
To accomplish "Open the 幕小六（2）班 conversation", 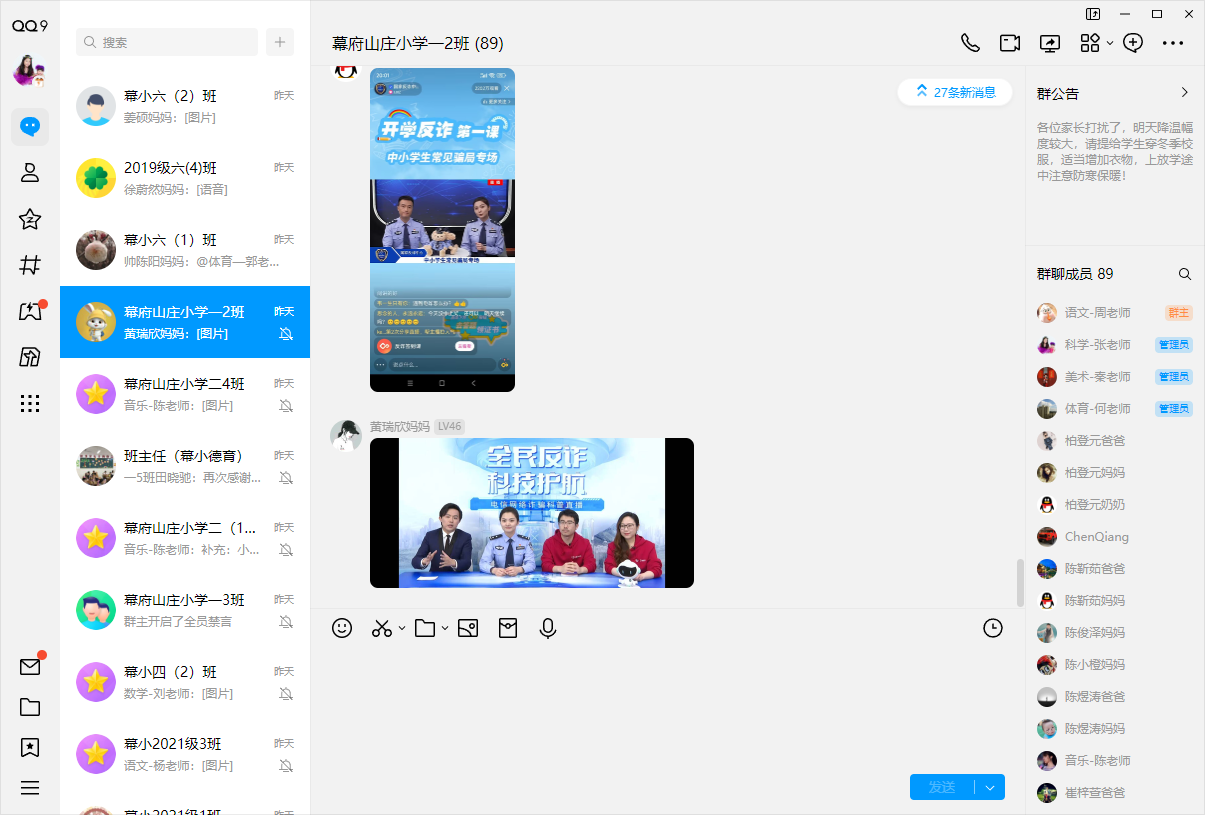I will click(185, 106).
